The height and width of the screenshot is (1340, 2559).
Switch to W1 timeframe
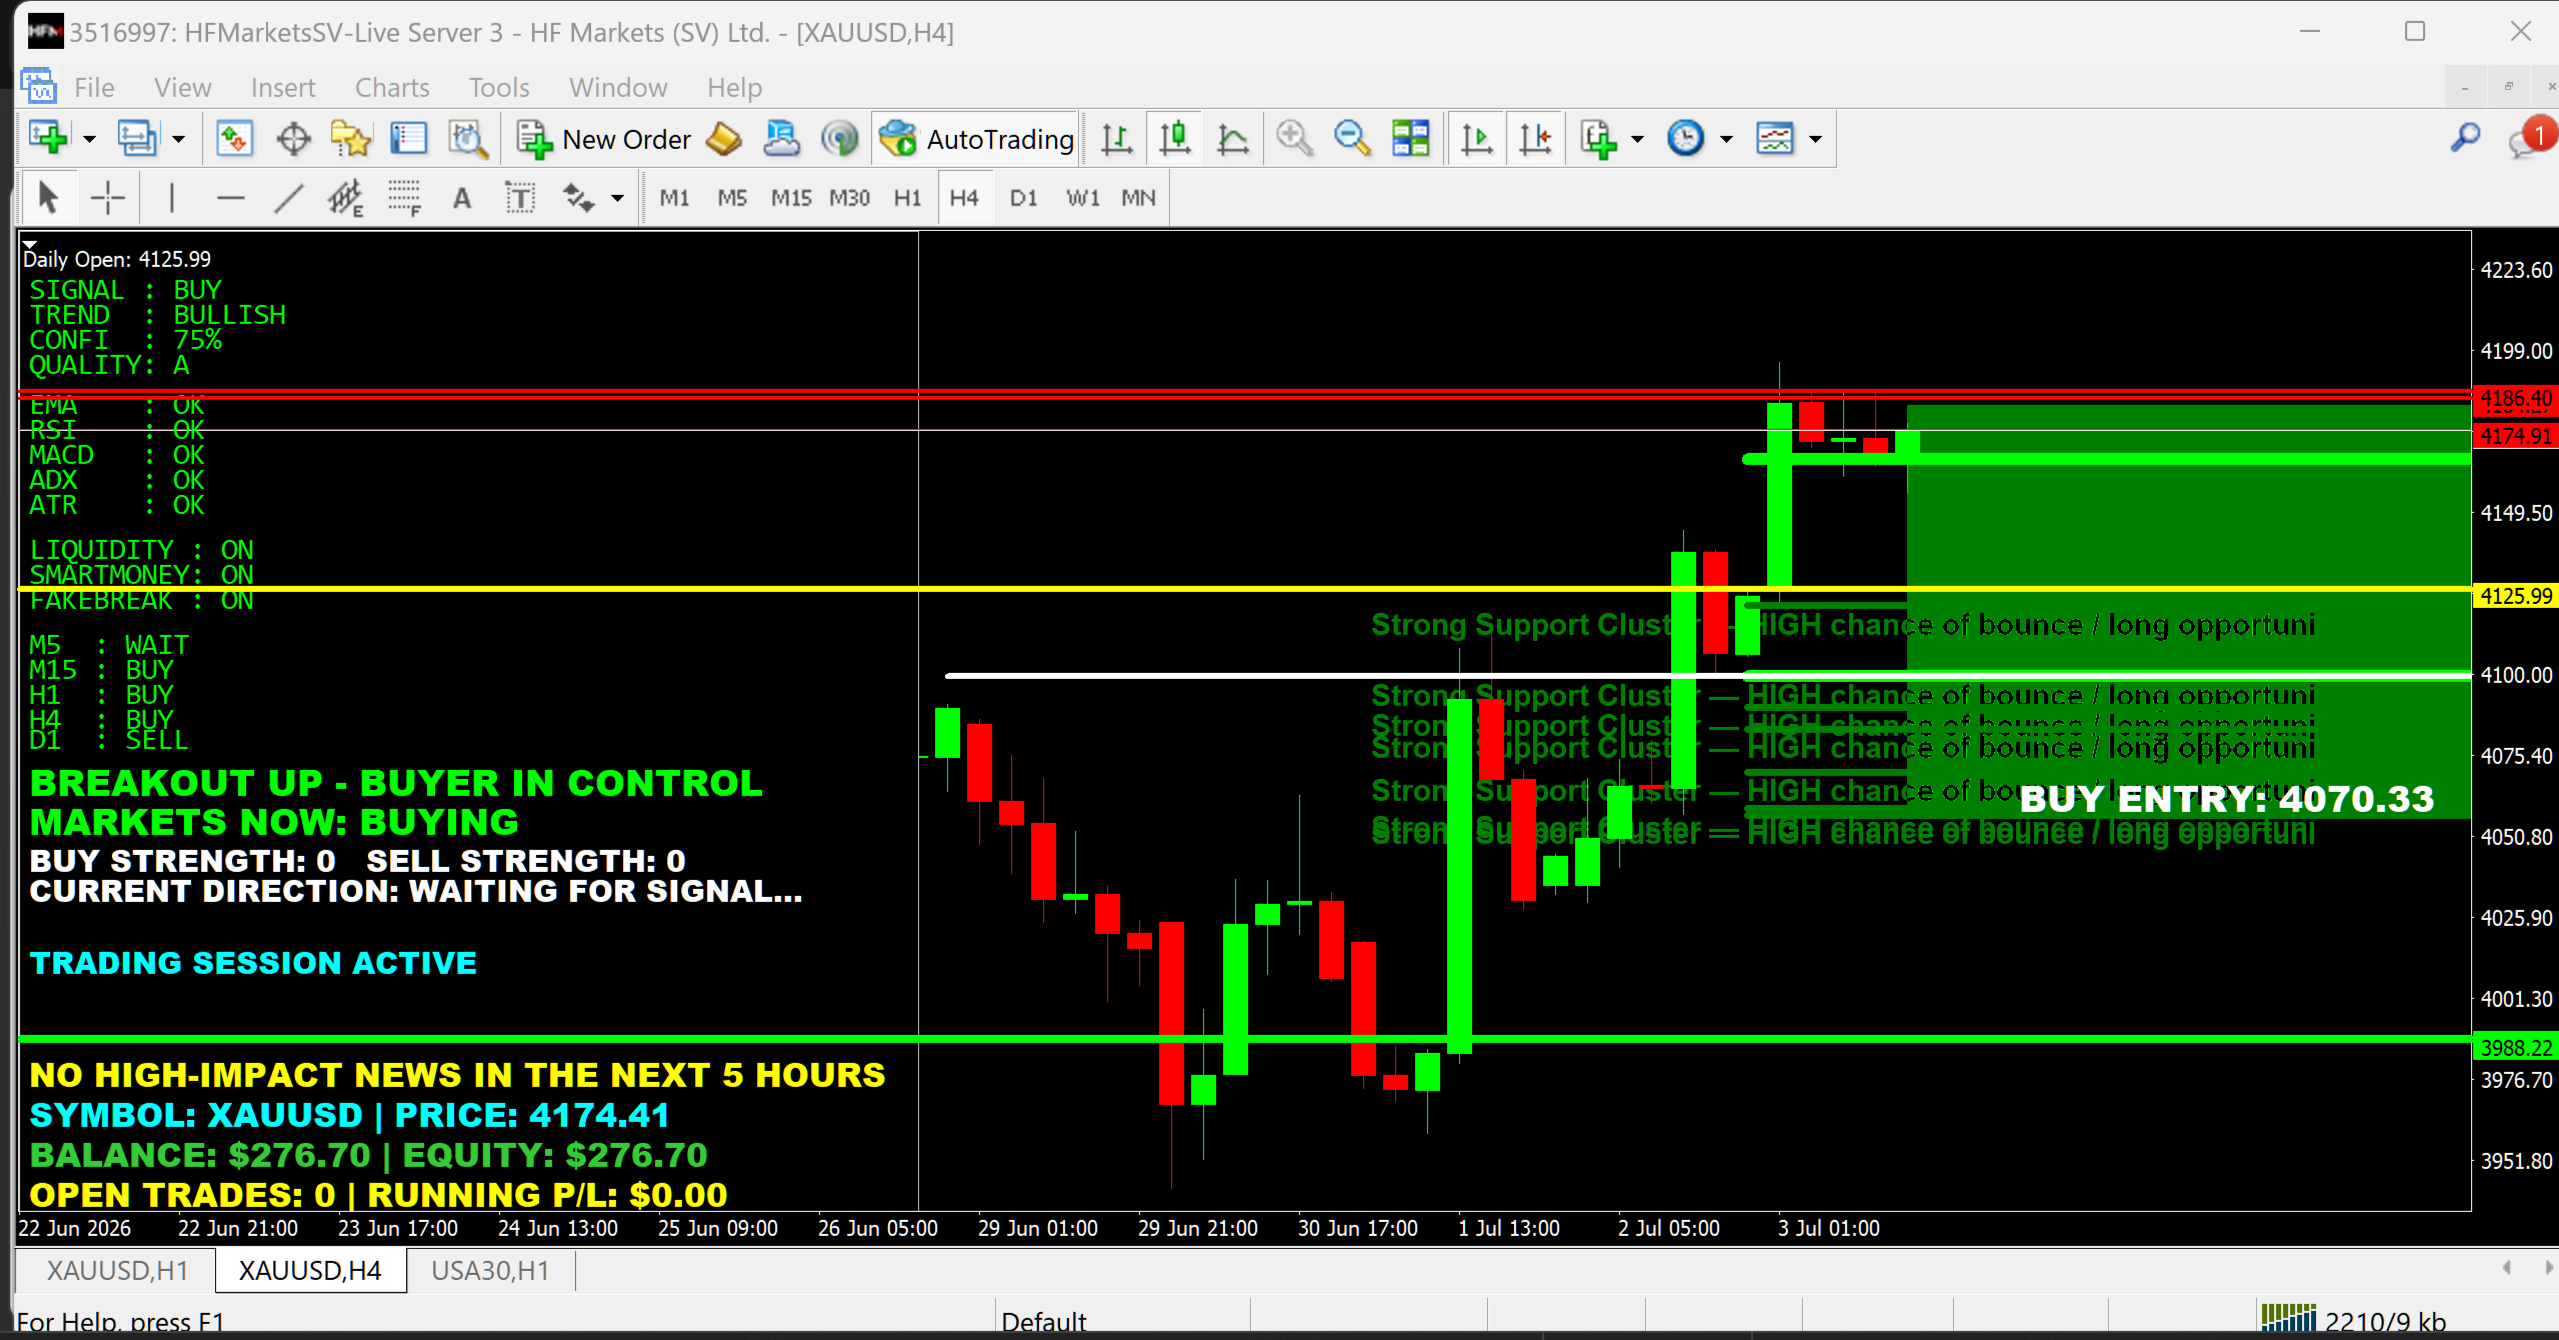[x=1082, y=198]
